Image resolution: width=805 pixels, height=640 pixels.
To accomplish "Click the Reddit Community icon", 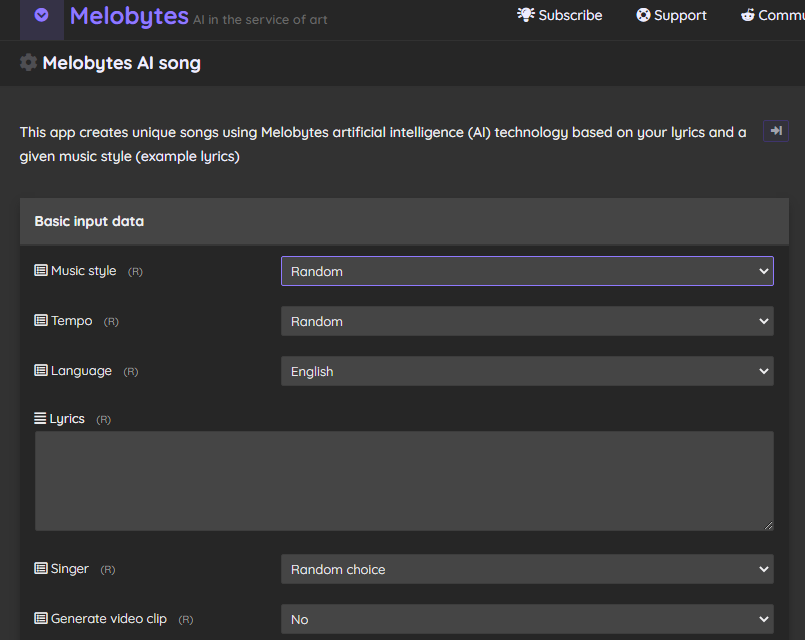I will click(748, 15).
